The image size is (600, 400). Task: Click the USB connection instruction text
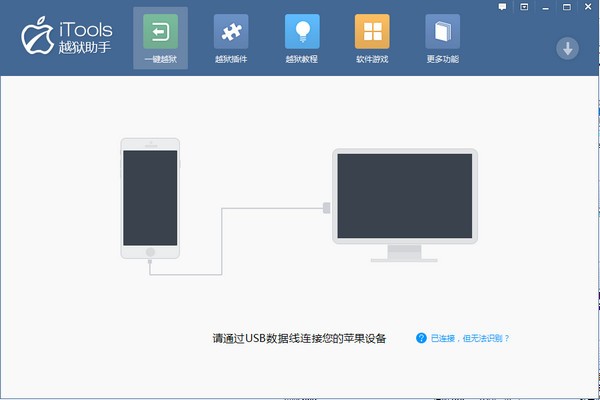[299, 339]
